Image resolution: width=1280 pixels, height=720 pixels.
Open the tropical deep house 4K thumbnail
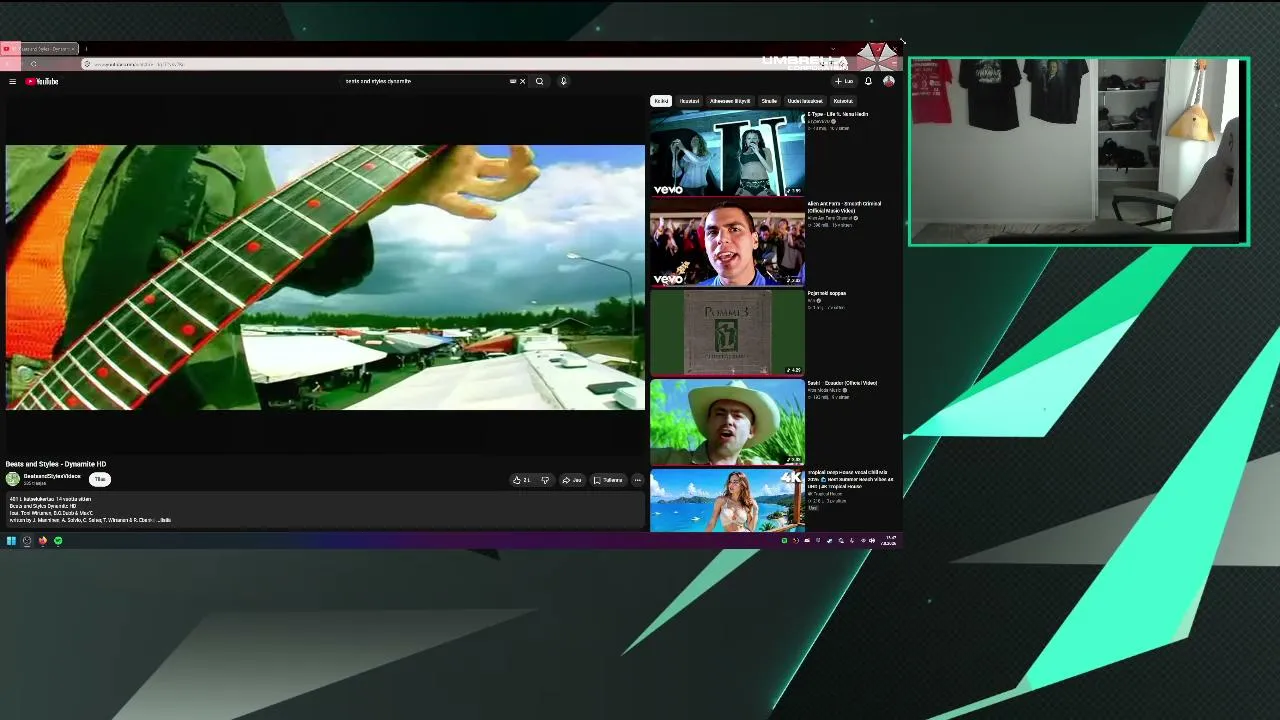pos(727,500)
